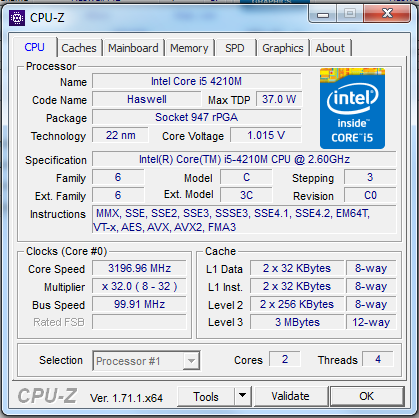
Task: Click the processor Name field
Action: click(x=197, y=81)
